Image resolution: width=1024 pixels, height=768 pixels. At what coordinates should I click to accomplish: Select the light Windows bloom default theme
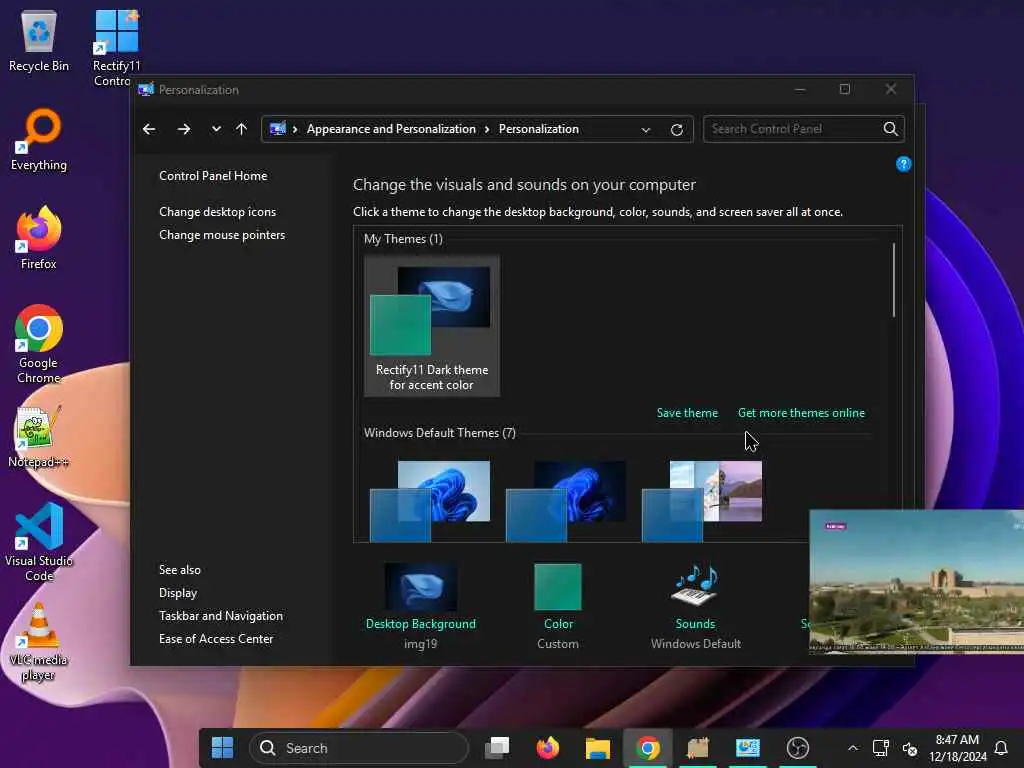(x=430, y=501)
